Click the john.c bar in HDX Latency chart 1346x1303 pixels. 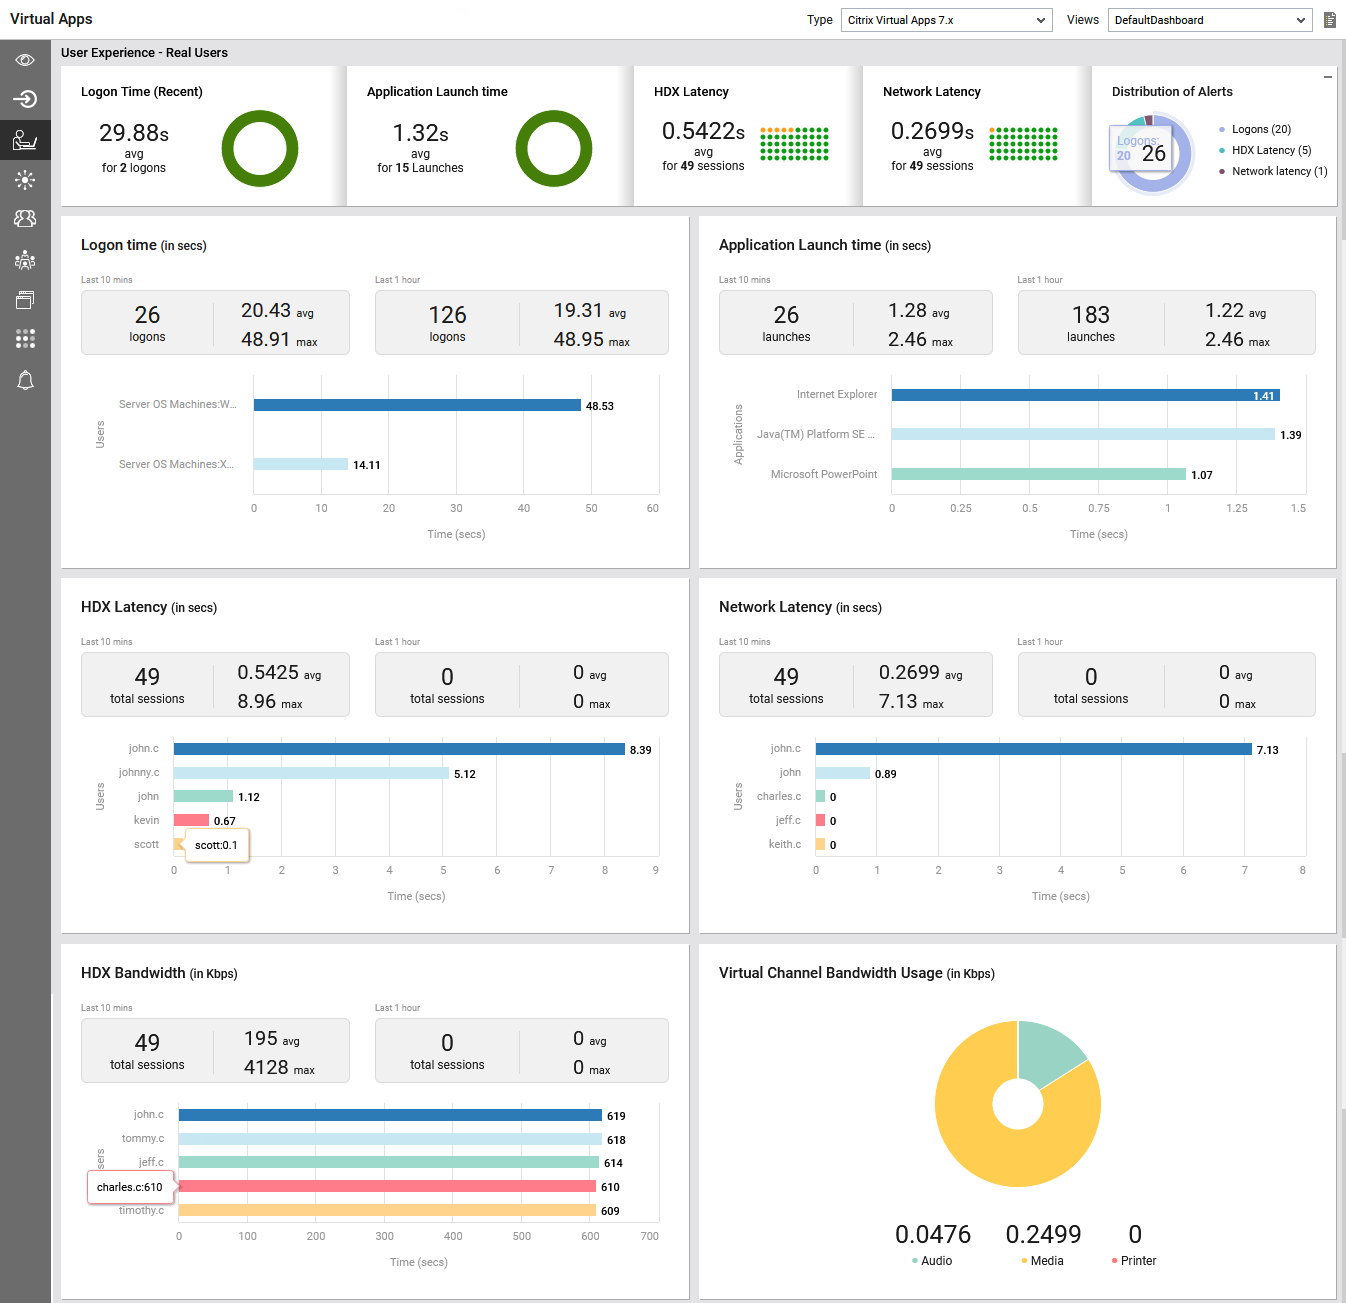[399, 749]
